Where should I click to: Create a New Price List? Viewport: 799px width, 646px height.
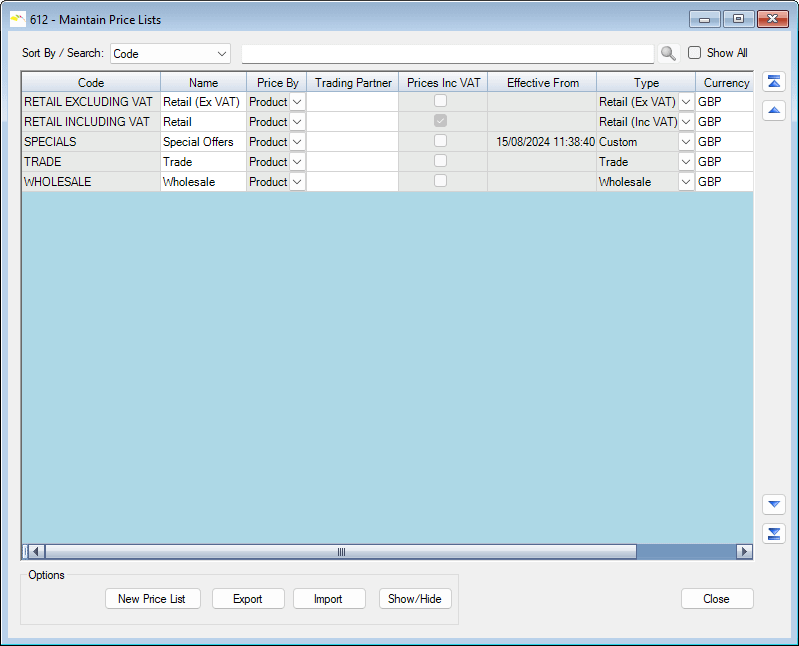coord(152,599)
